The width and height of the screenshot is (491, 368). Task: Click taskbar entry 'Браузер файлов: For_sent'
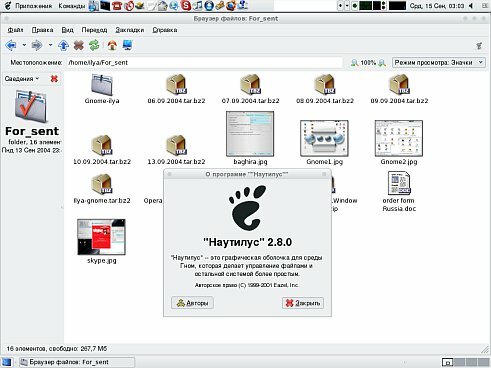coord(77,362)
